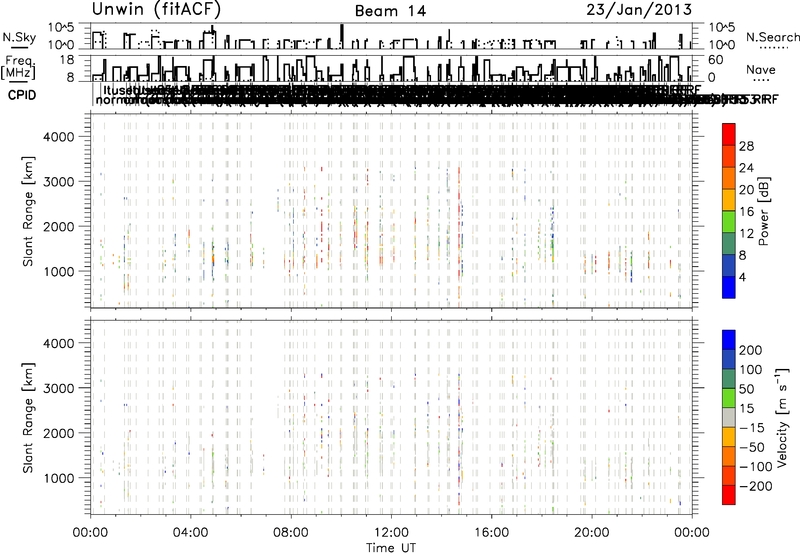The image size is (800, 554).
Task: Click the "CPID" row label
Action: 22,95
